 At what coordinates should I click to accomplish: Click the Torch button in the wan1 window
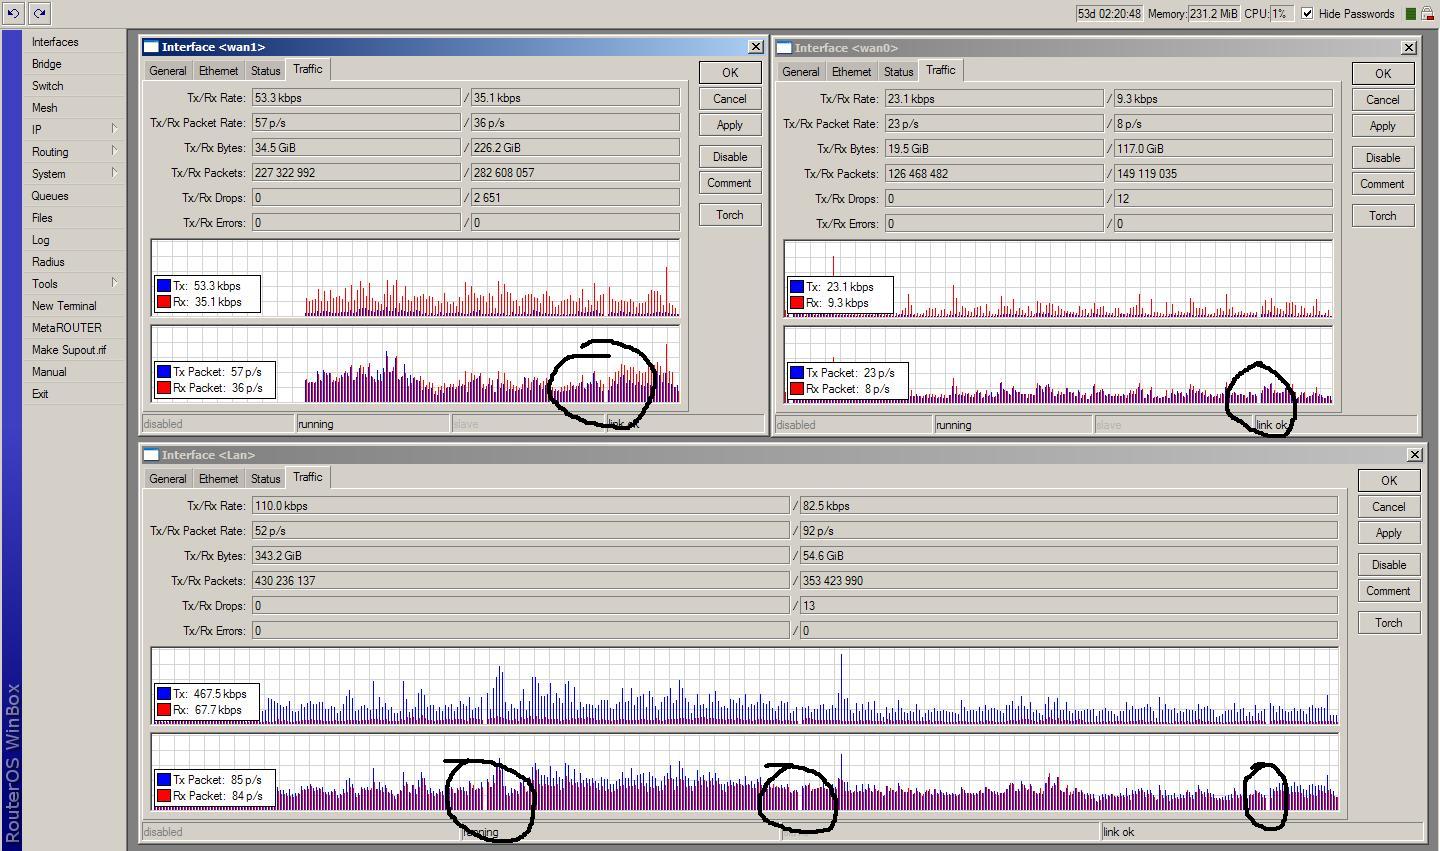pyautogui.click(x=729, y=214)
